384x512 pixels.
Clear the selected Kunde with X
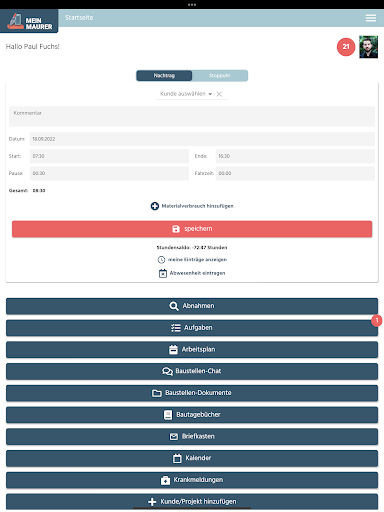[x=219, y=94]
